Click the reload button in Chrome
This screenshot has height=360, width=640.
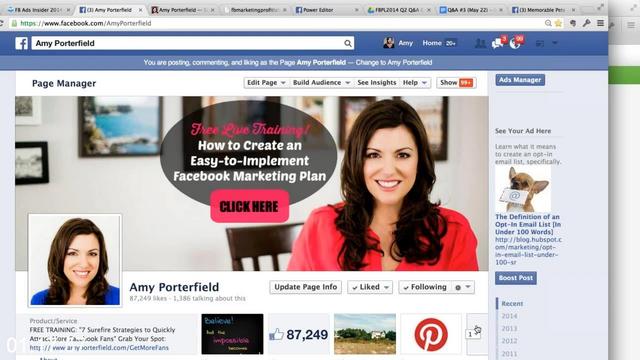2,23
